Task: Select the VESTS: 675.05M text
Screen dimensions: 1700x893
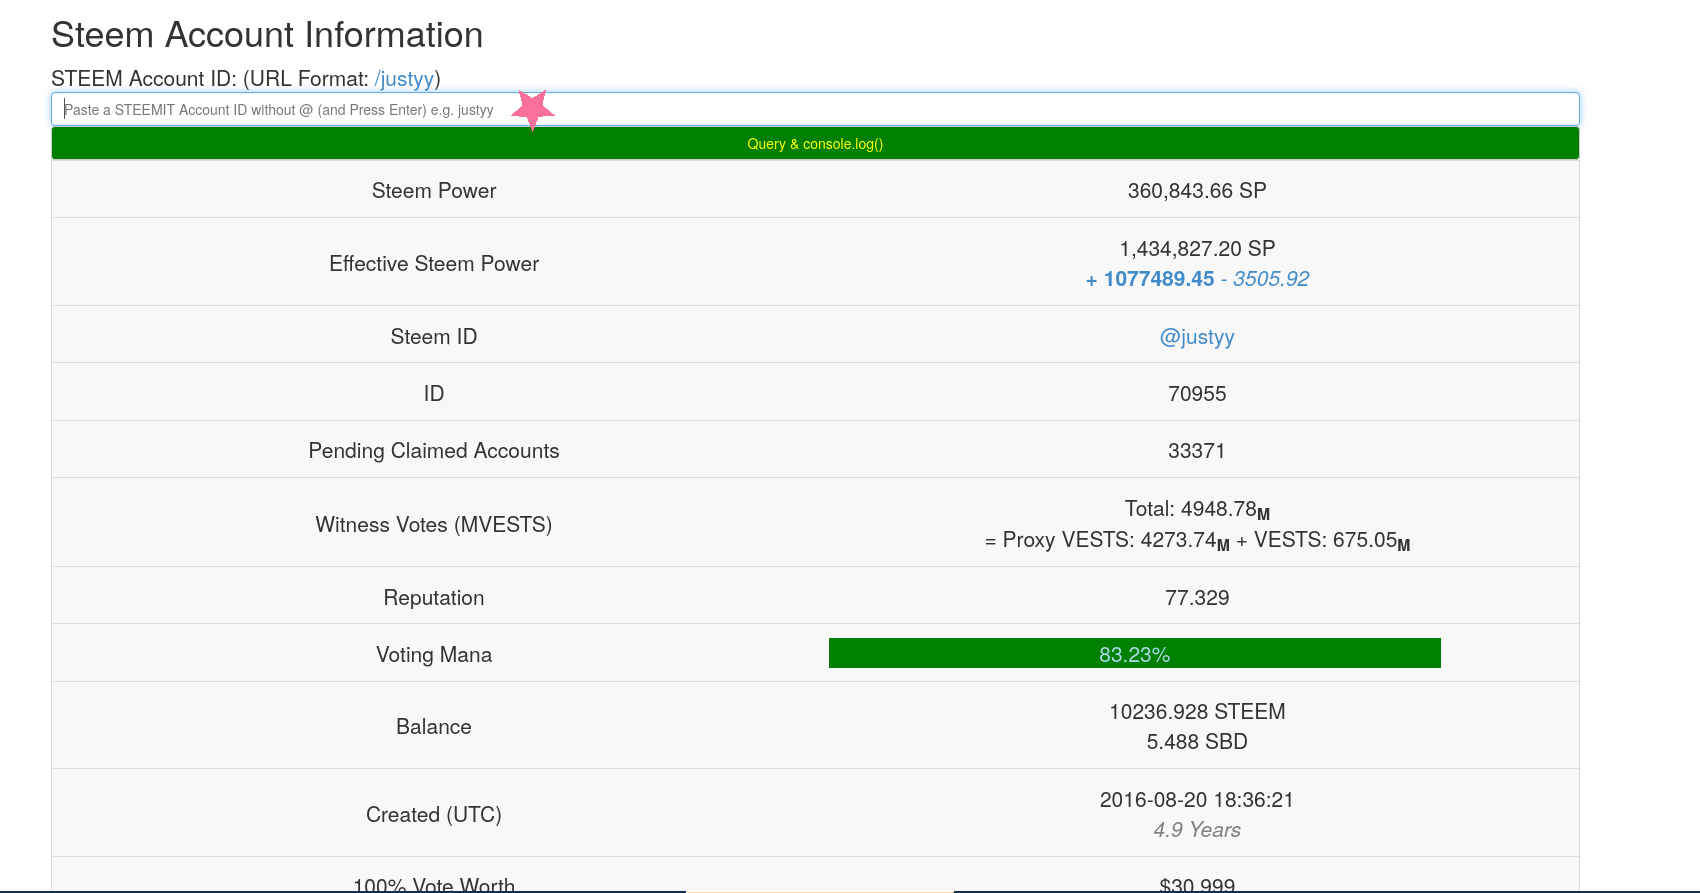Action: [x=1332, y=541]
